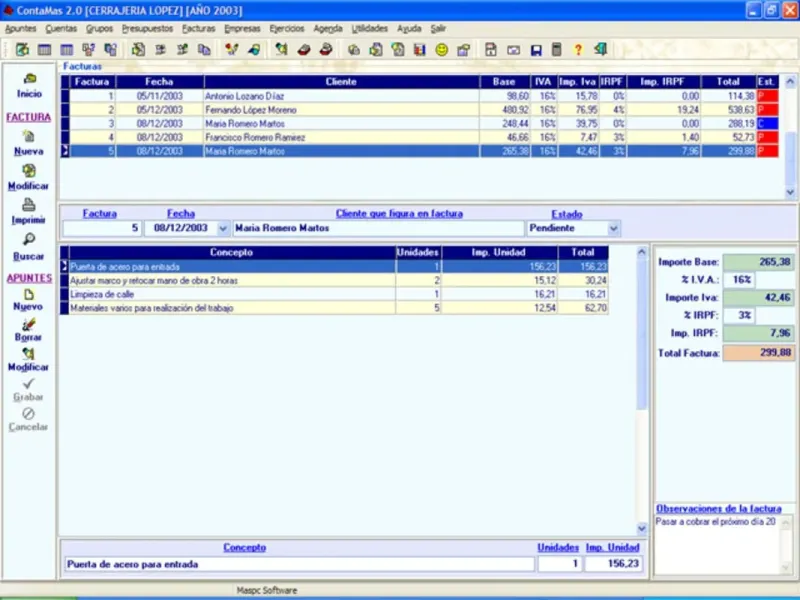Click blue Est. cell of invoice 3
Screen dimensions: 800x600
(767, 123)
